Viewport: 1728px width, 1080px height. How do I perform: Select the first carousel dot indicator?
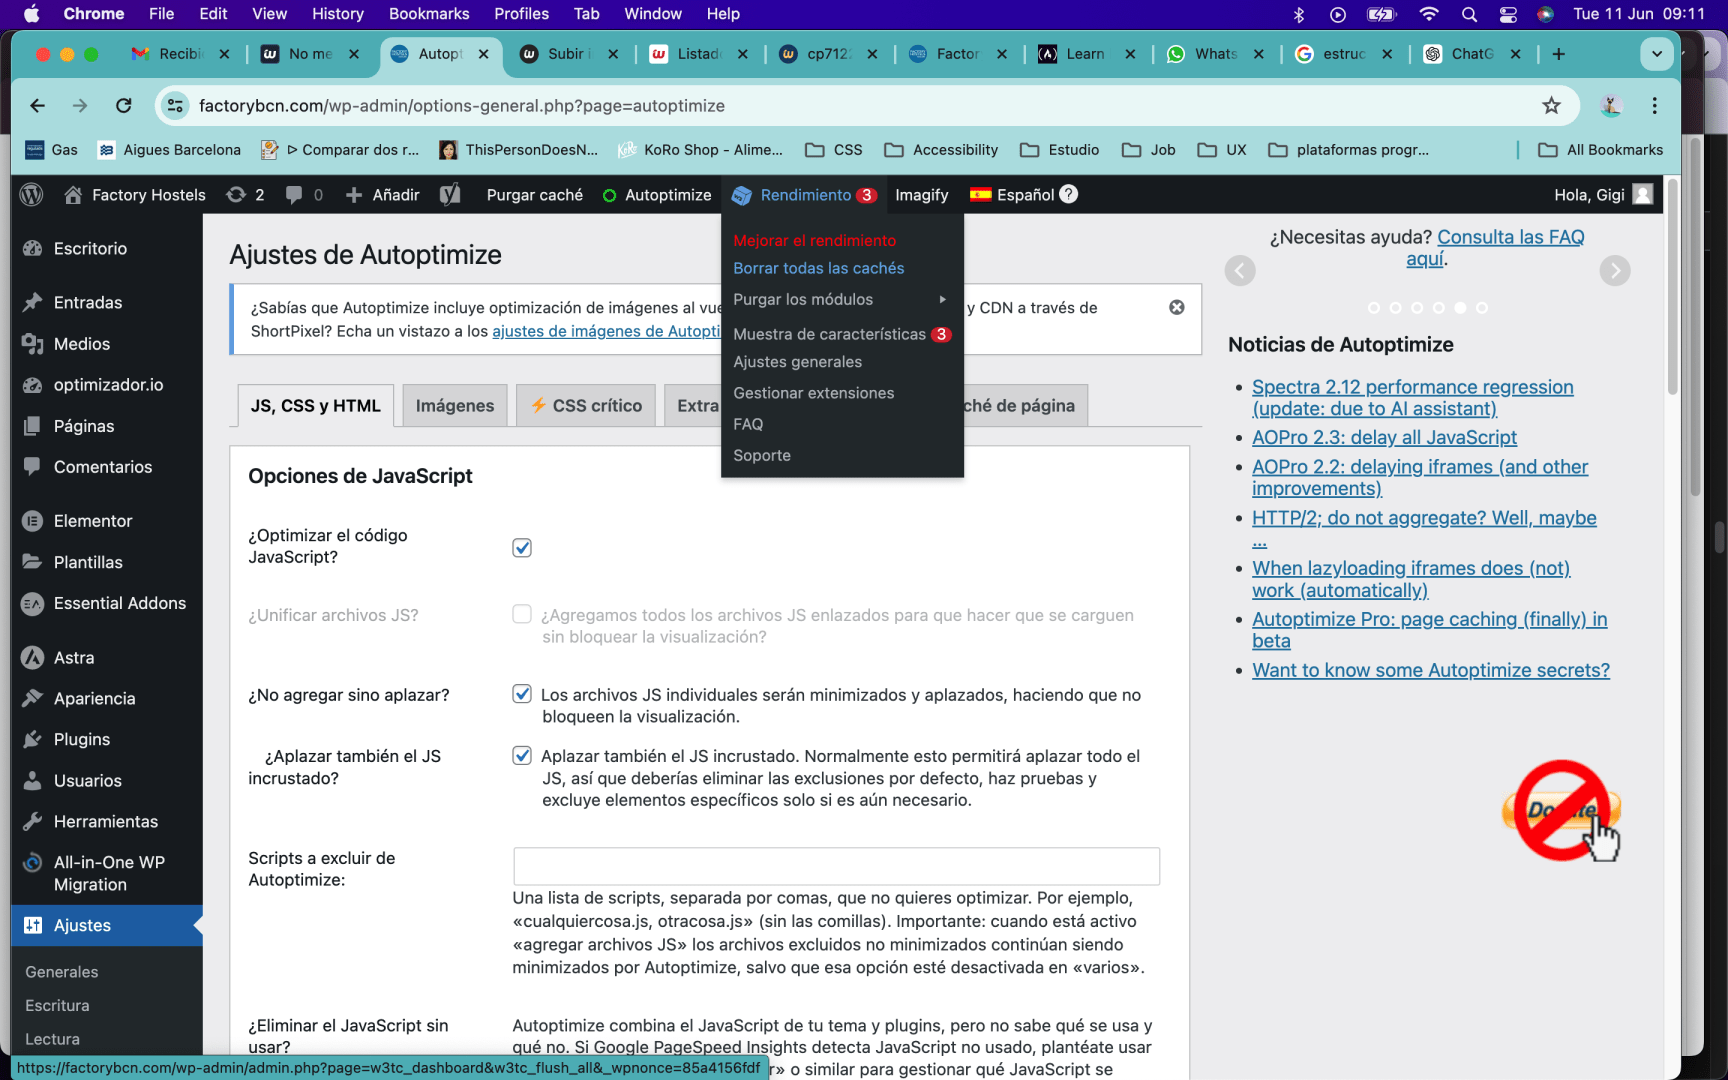[1374, 308]
